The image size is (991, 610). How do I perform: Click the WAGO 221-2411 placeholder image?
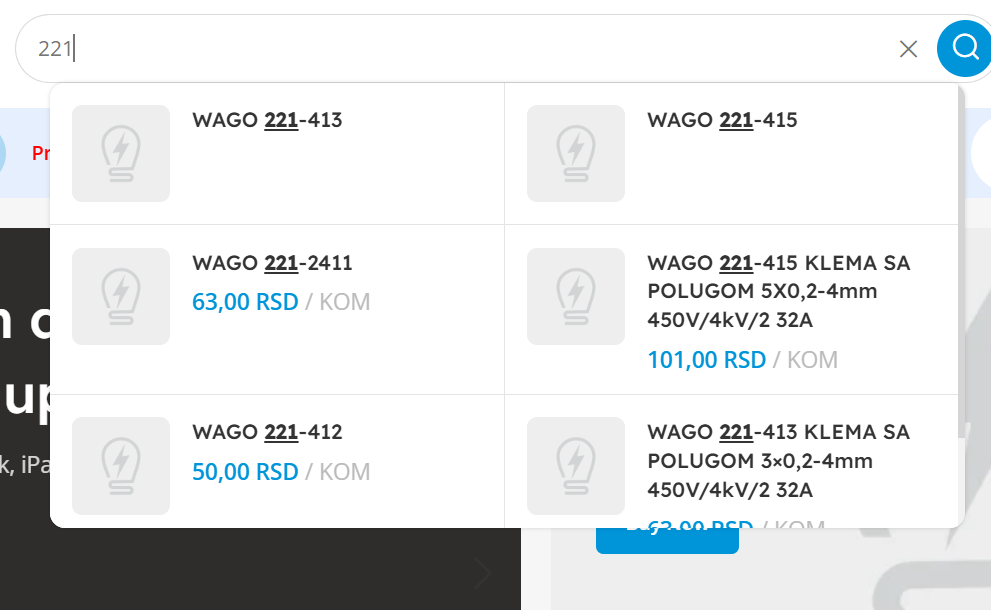(x=121, y=296)
